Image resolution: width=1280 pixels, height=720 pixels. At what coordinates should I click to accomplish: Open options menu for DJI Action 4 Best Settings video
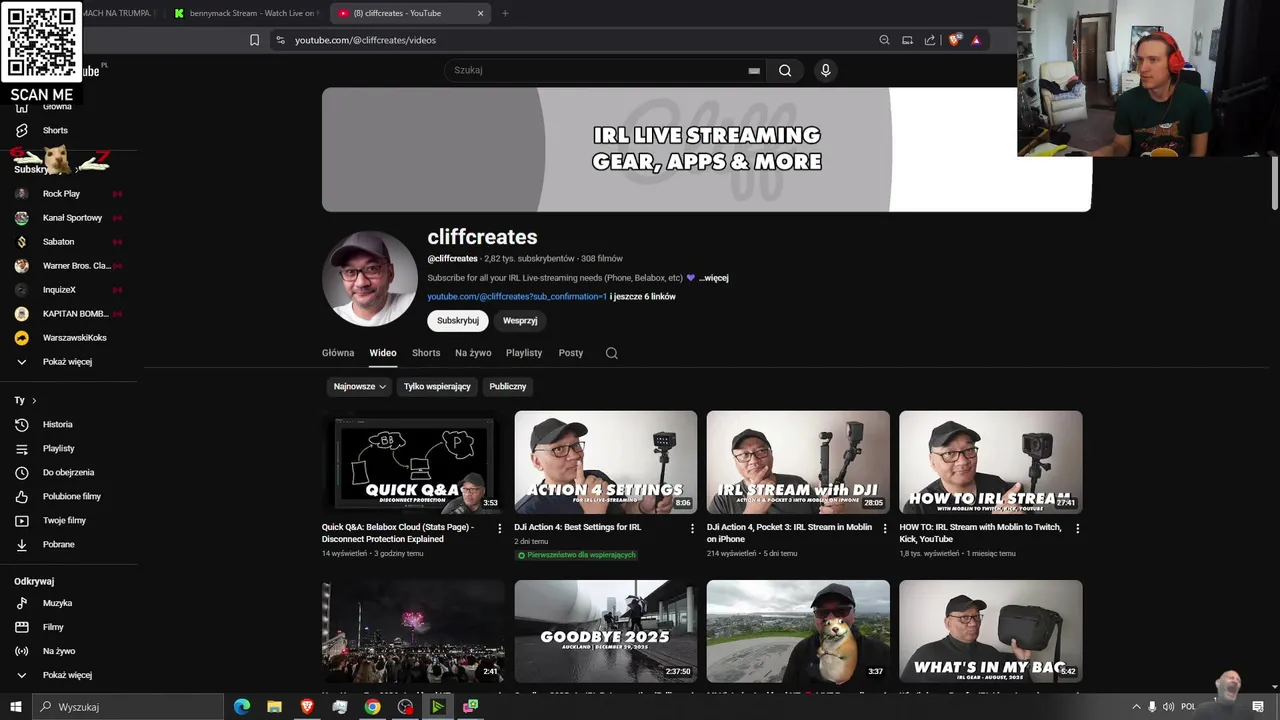click(x=692, y=528)
